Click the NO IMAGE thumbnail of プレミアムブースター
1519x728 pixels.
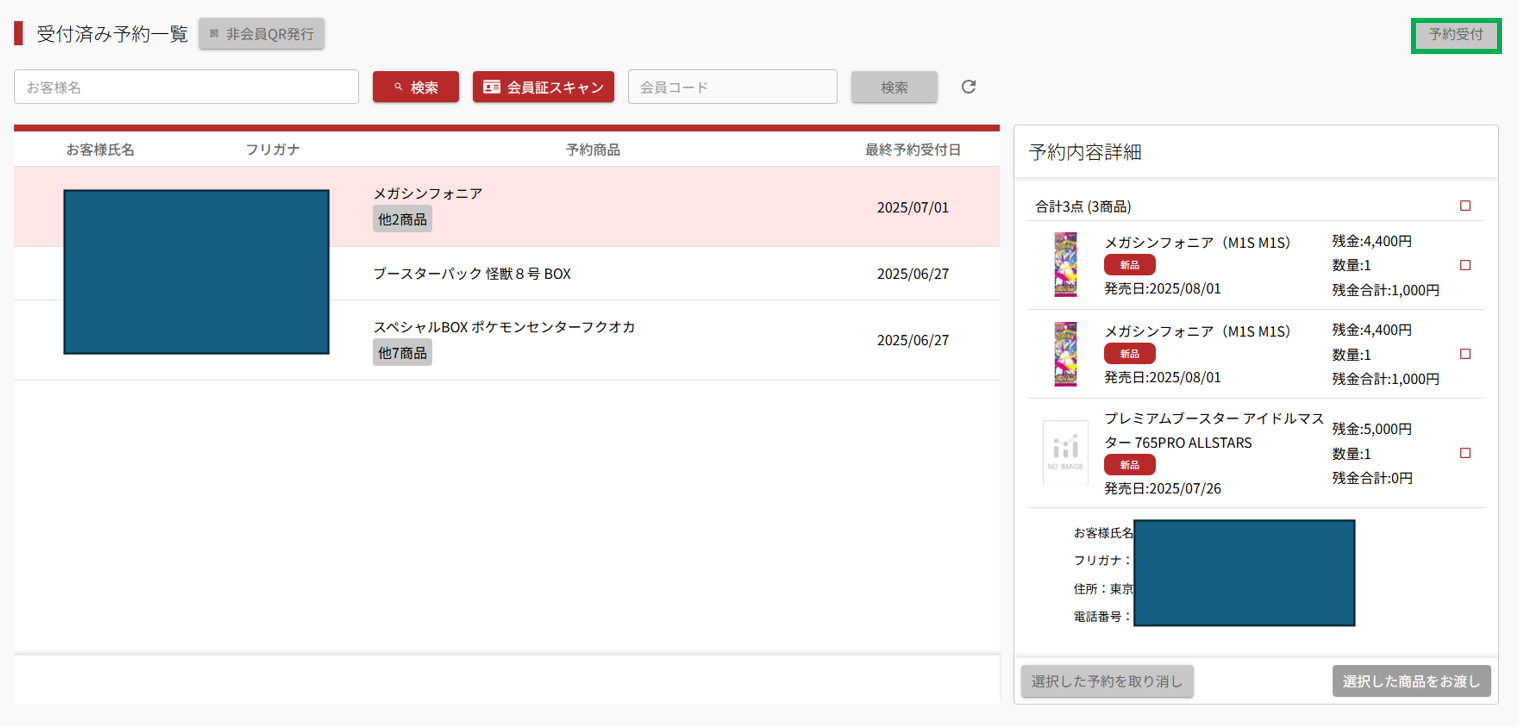(1065, 453)
